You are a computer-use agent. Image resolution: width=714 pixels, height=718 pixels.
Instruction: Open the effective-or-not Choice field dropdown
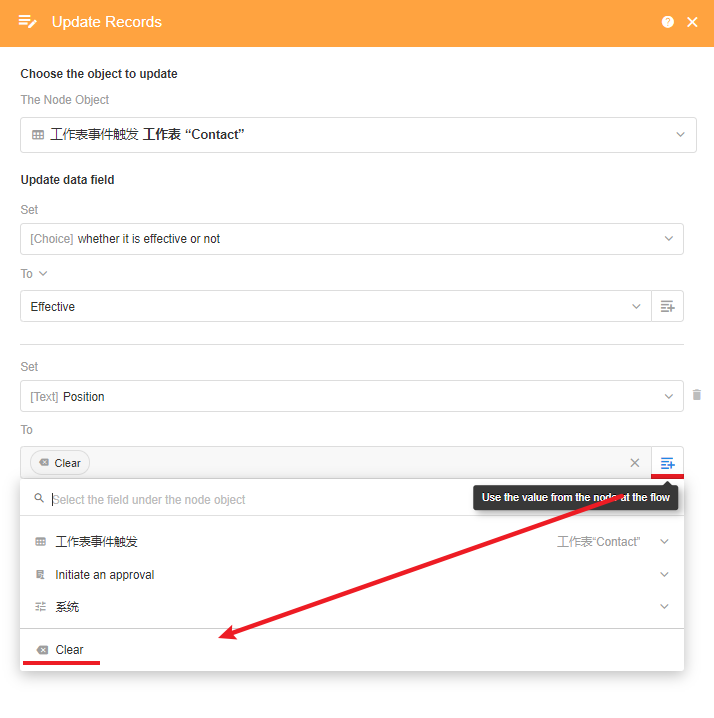pyautogui.click(x=668, y=239)
